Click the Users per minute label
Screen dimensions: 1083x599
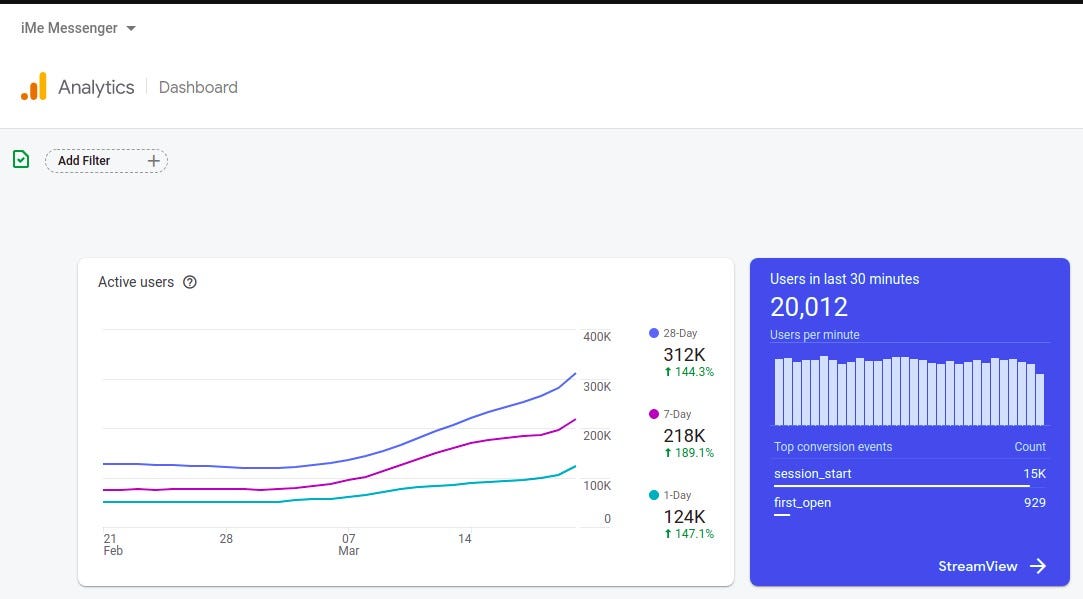pos(815,335)
